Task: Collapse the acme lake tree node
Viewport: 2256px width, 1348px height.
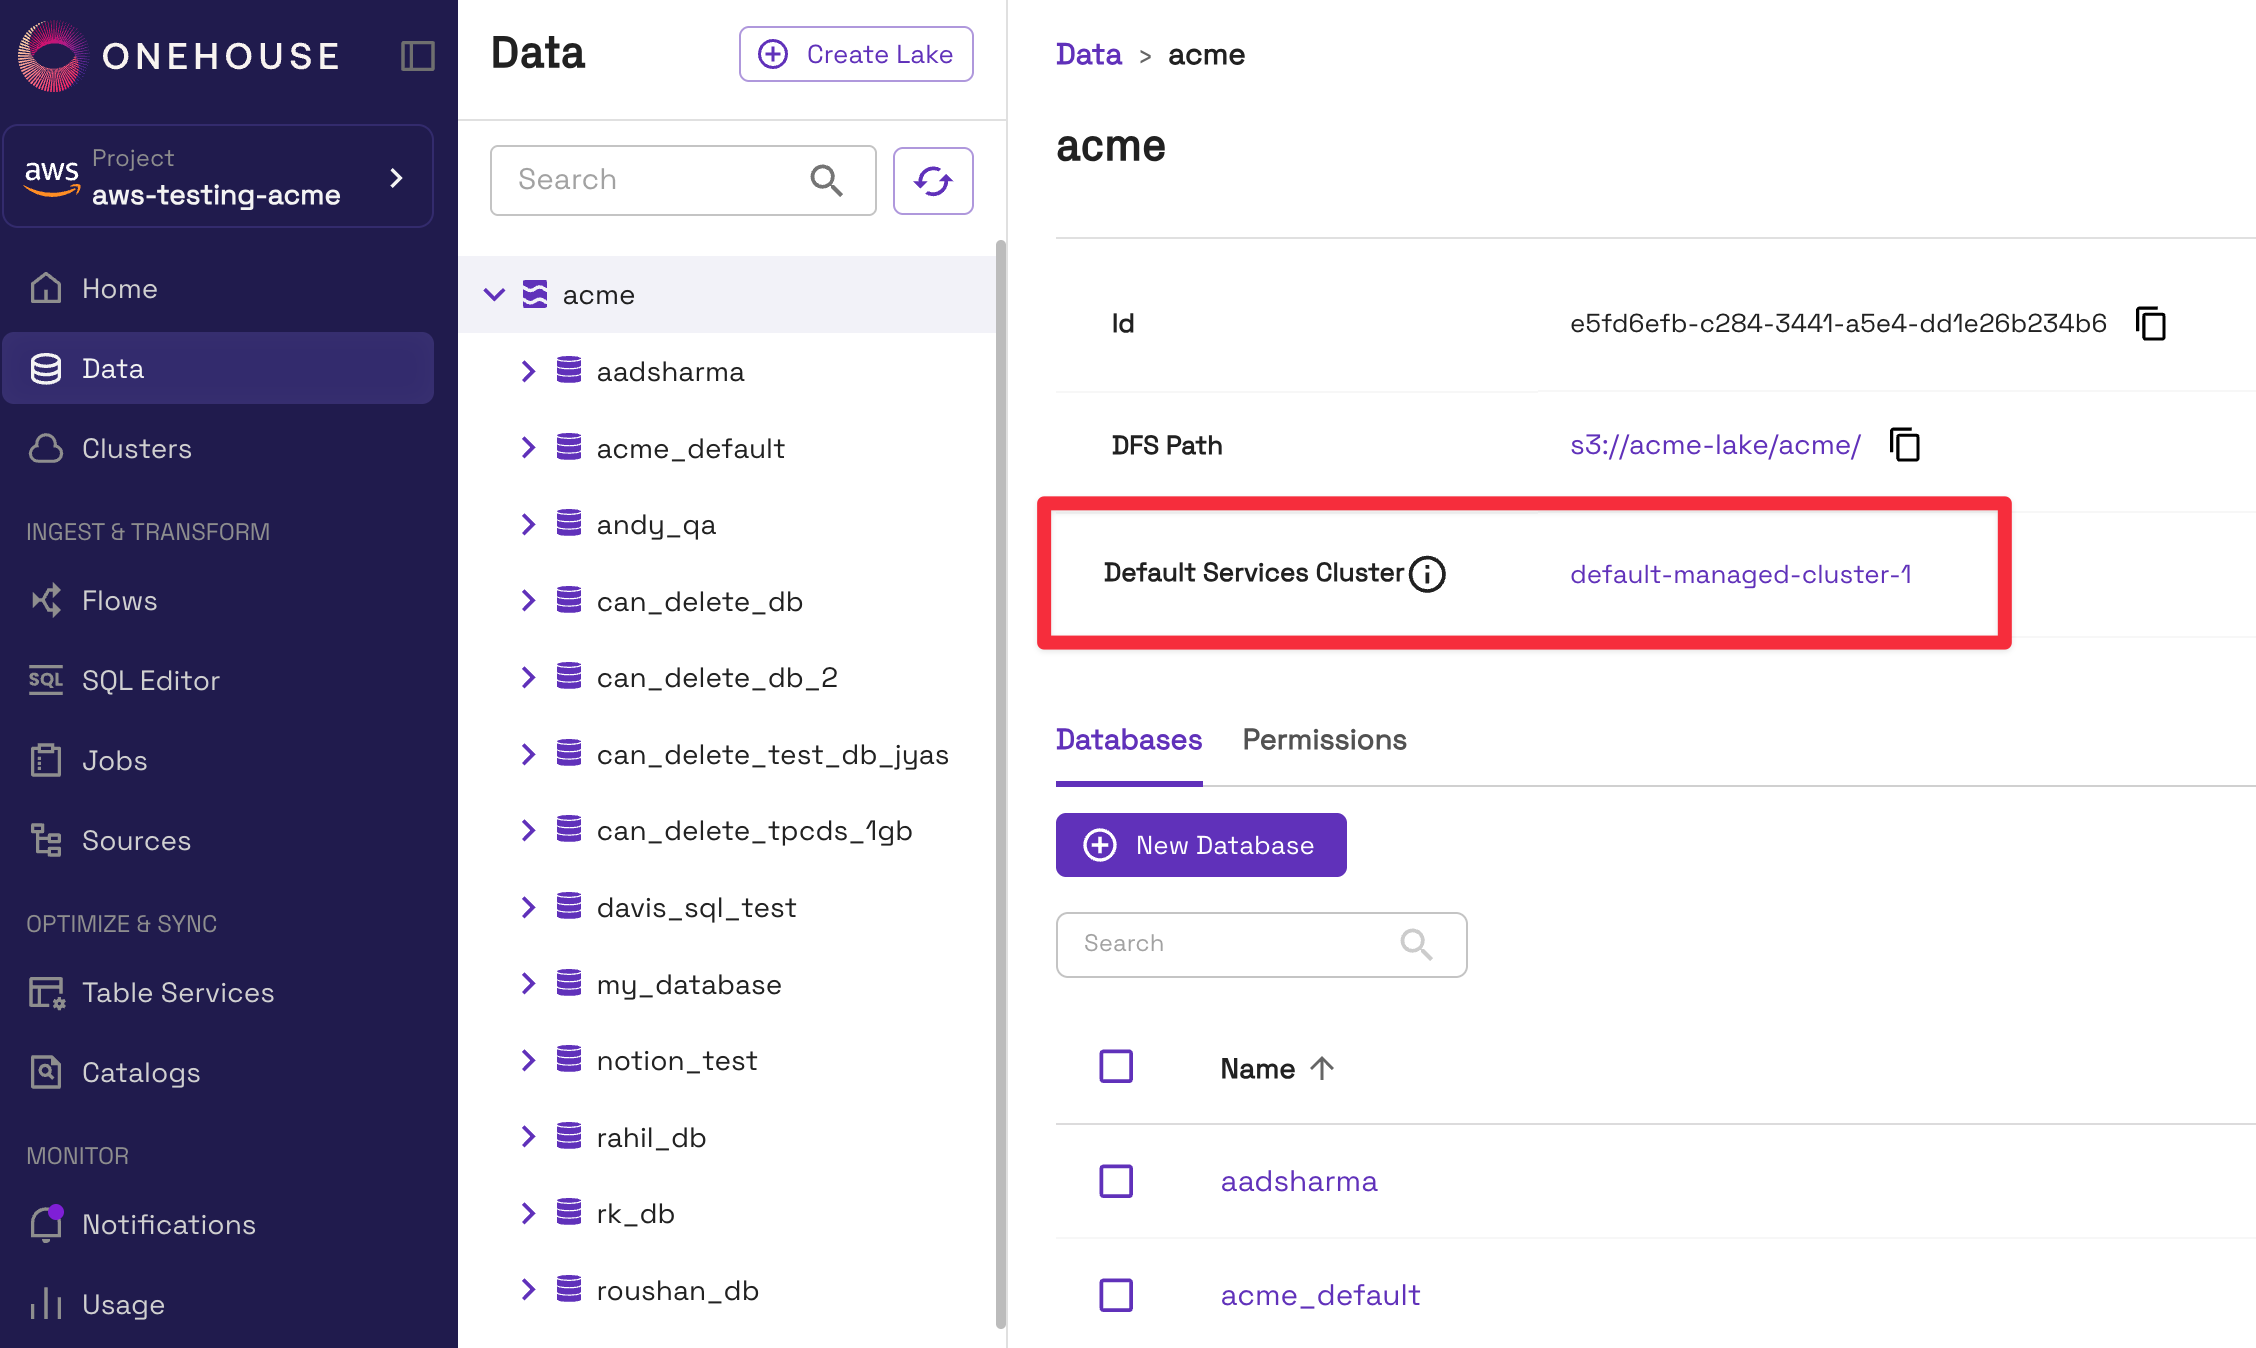Action: point(494,295)
